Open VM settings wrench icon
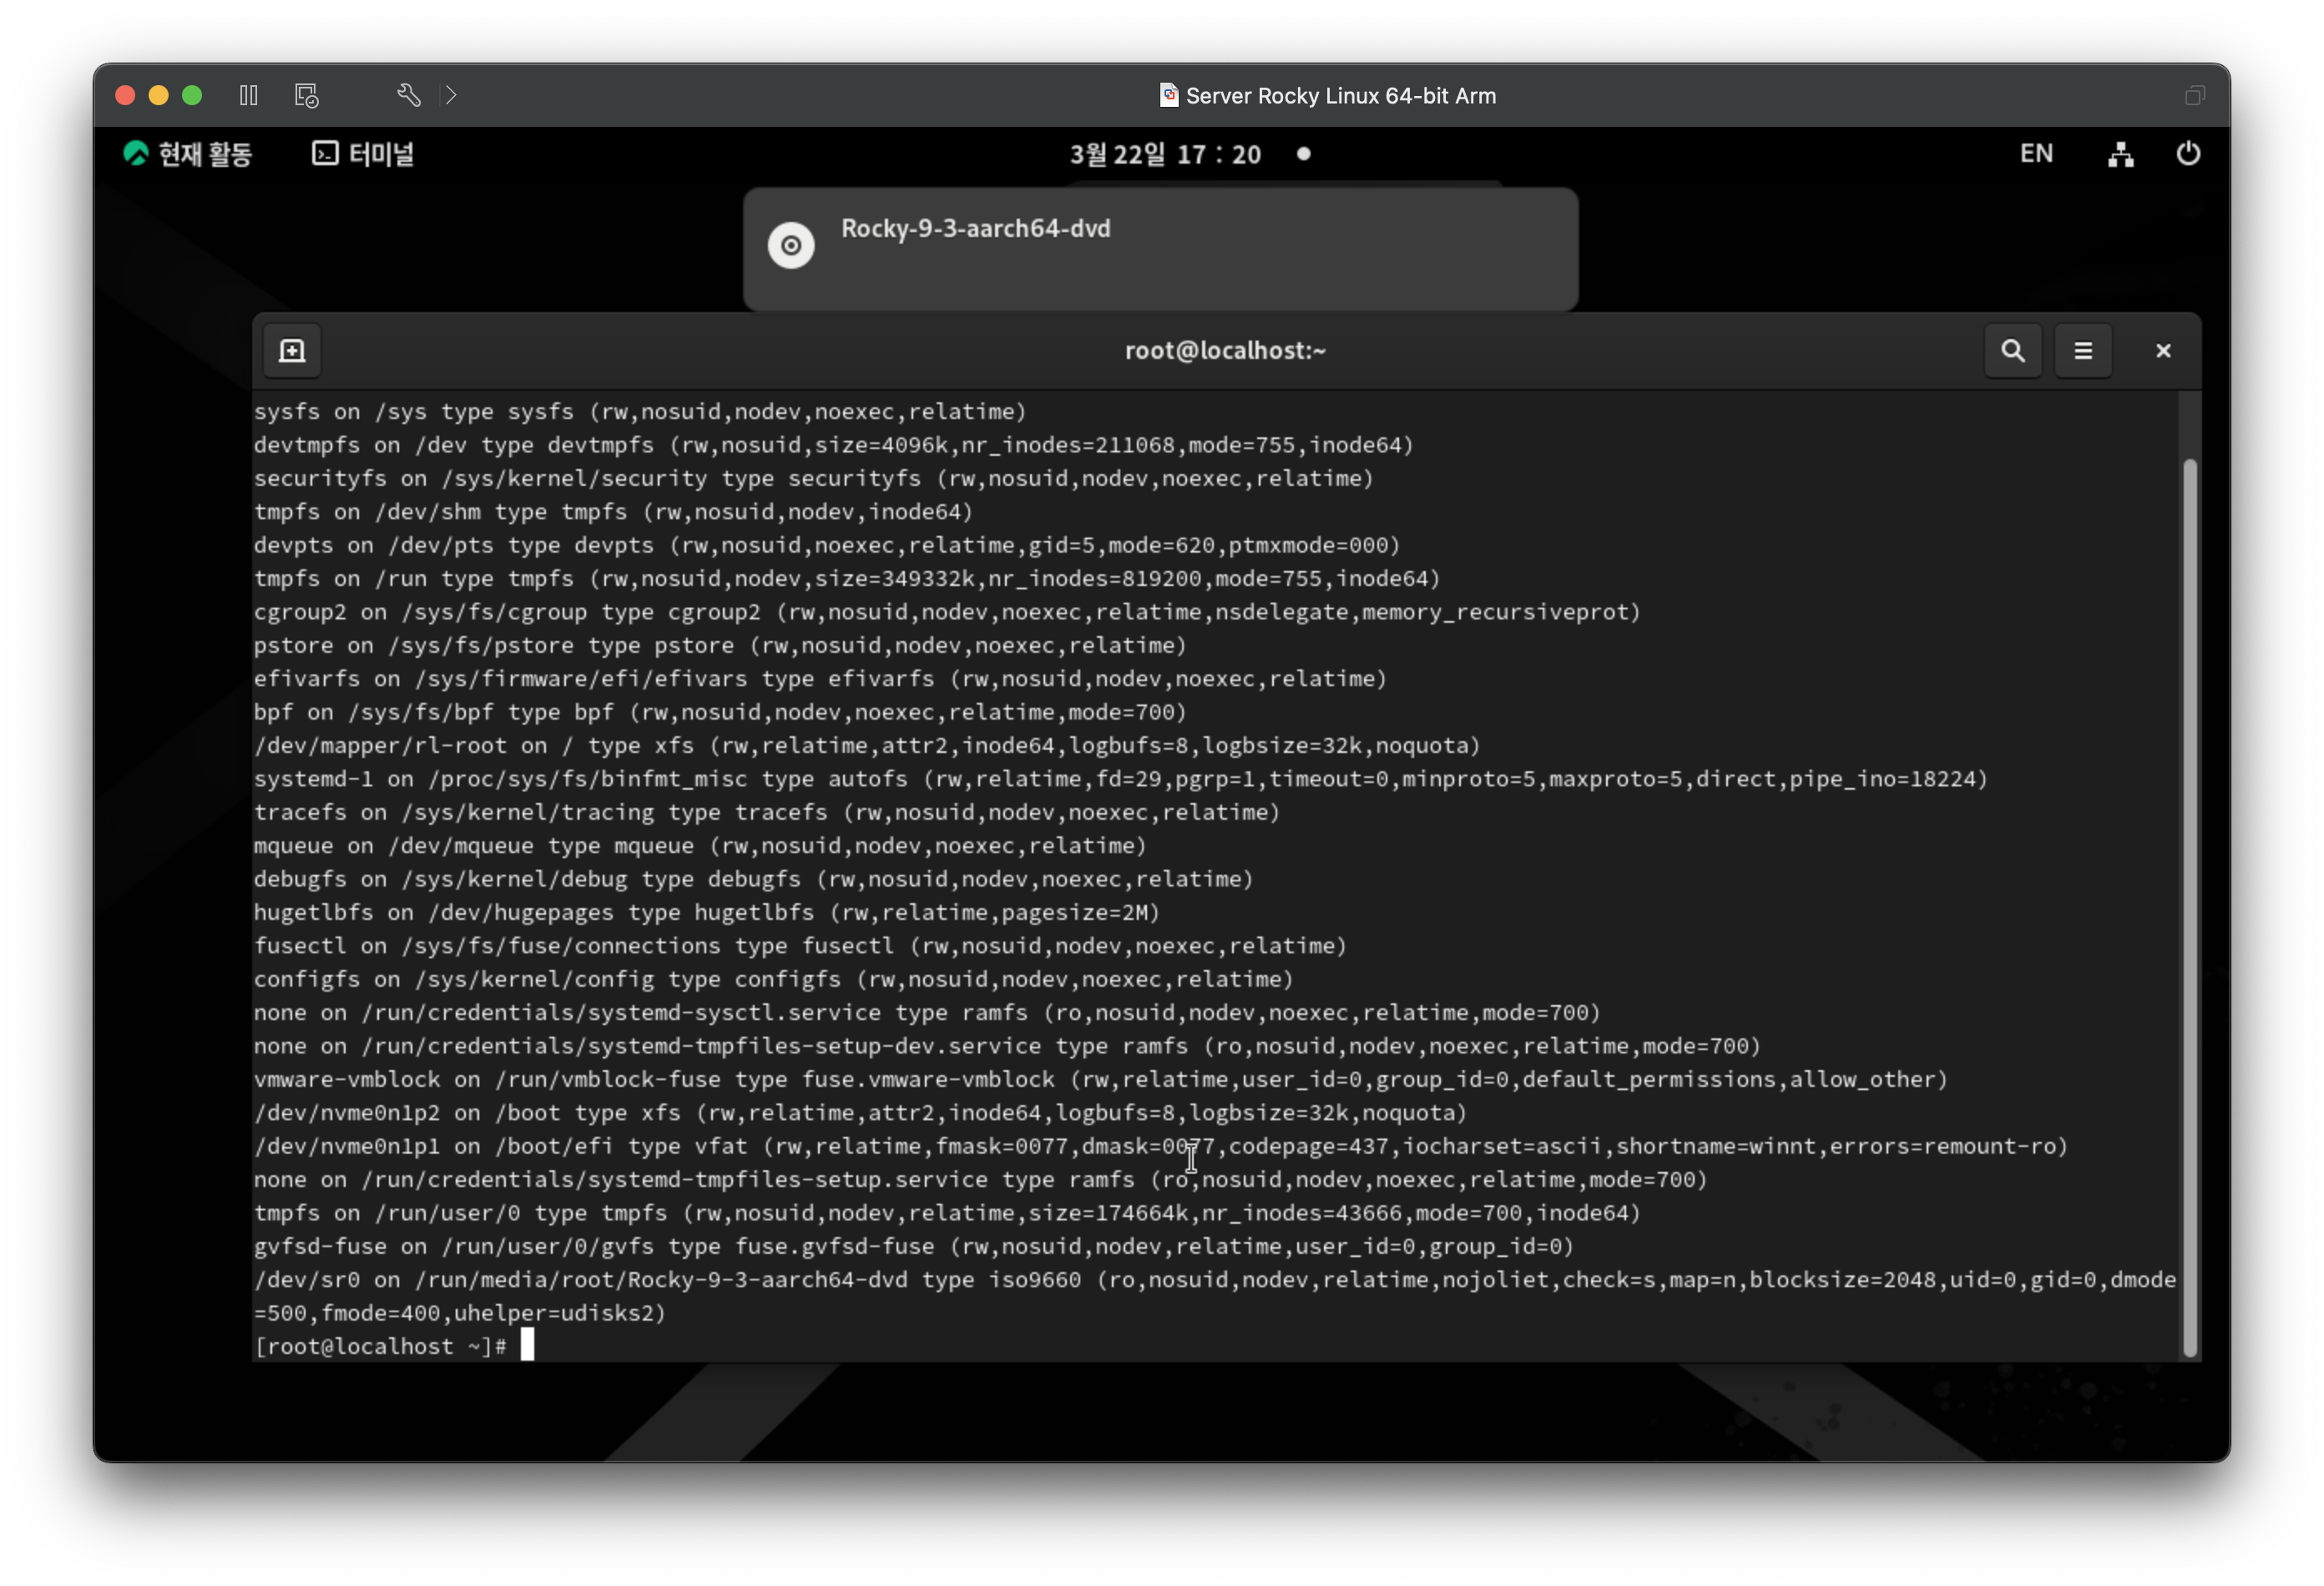 [408, 95]
